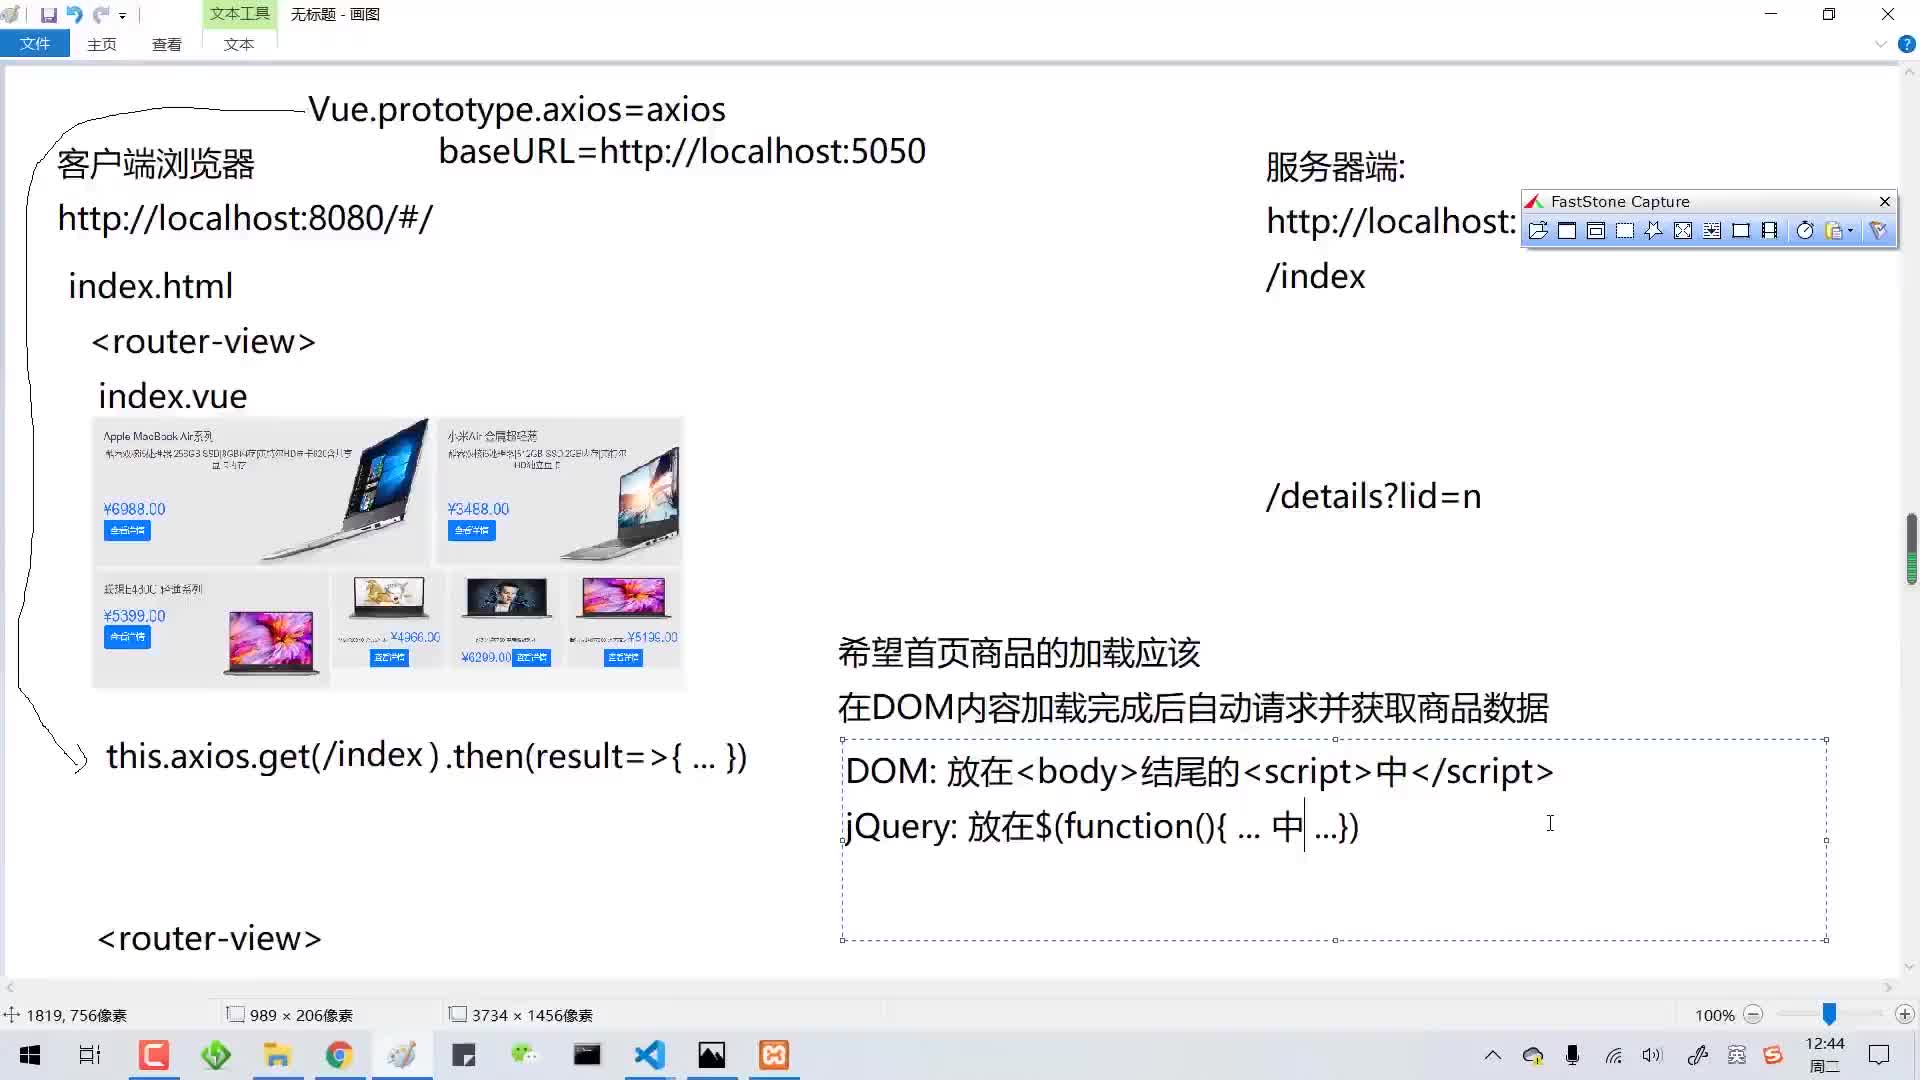
Task: Open the quick access toolbar customize dropdown
Action: pos(122,16)
